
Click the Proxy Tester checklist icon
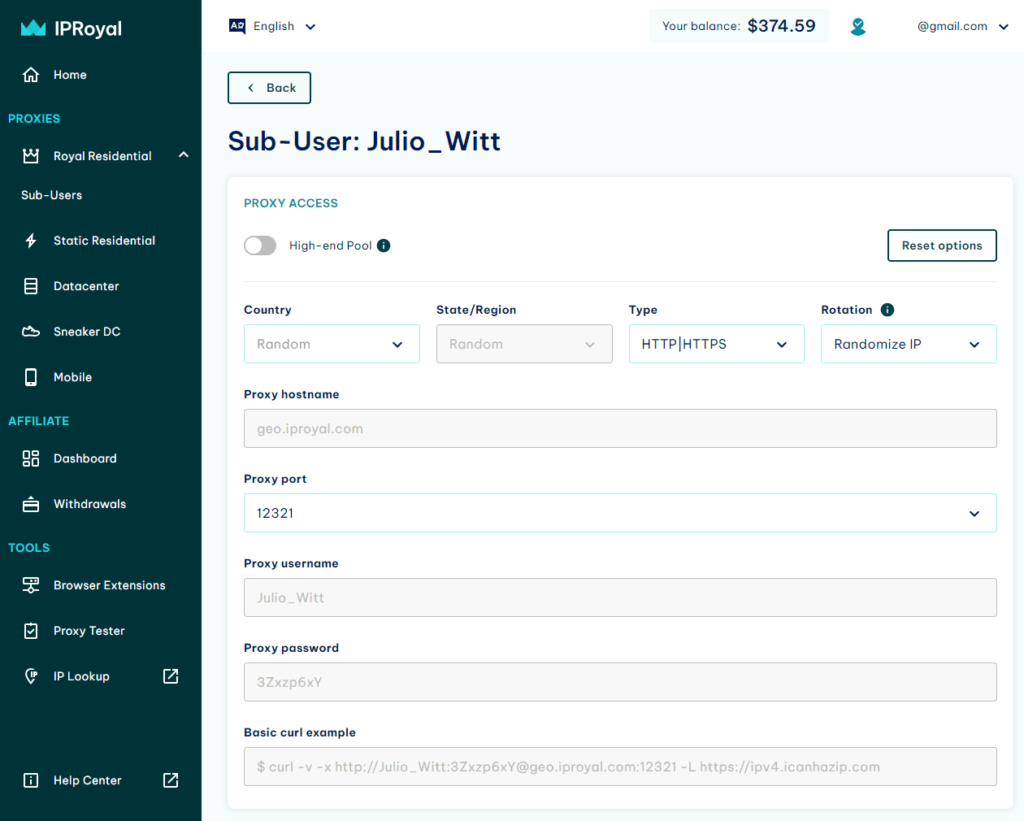[x=31, y=631]
